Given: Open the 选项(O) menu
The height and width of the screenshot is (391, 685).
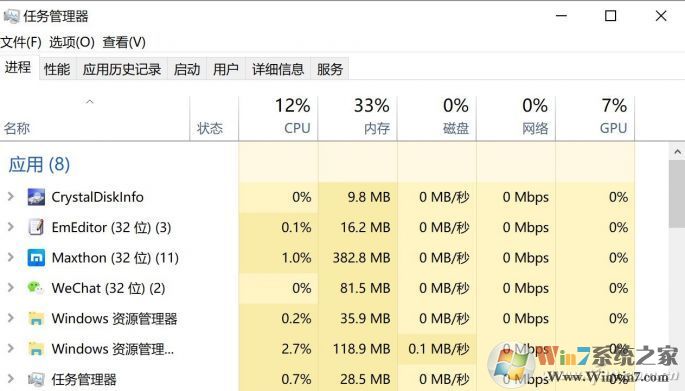Looking at the screenshot, I should coord(72,42).
